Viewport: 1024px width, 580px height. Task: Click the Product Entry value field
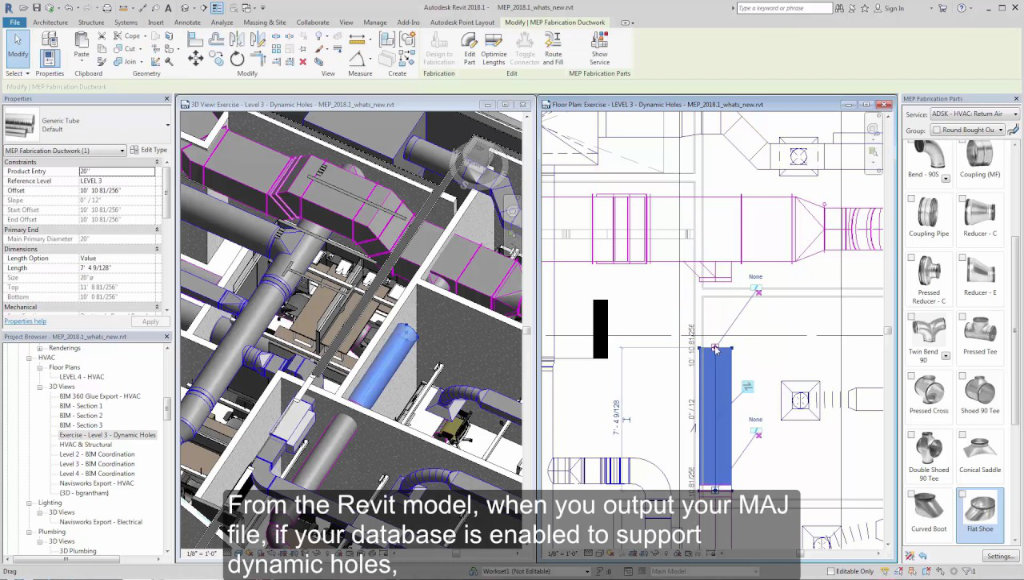coord(116,171)
